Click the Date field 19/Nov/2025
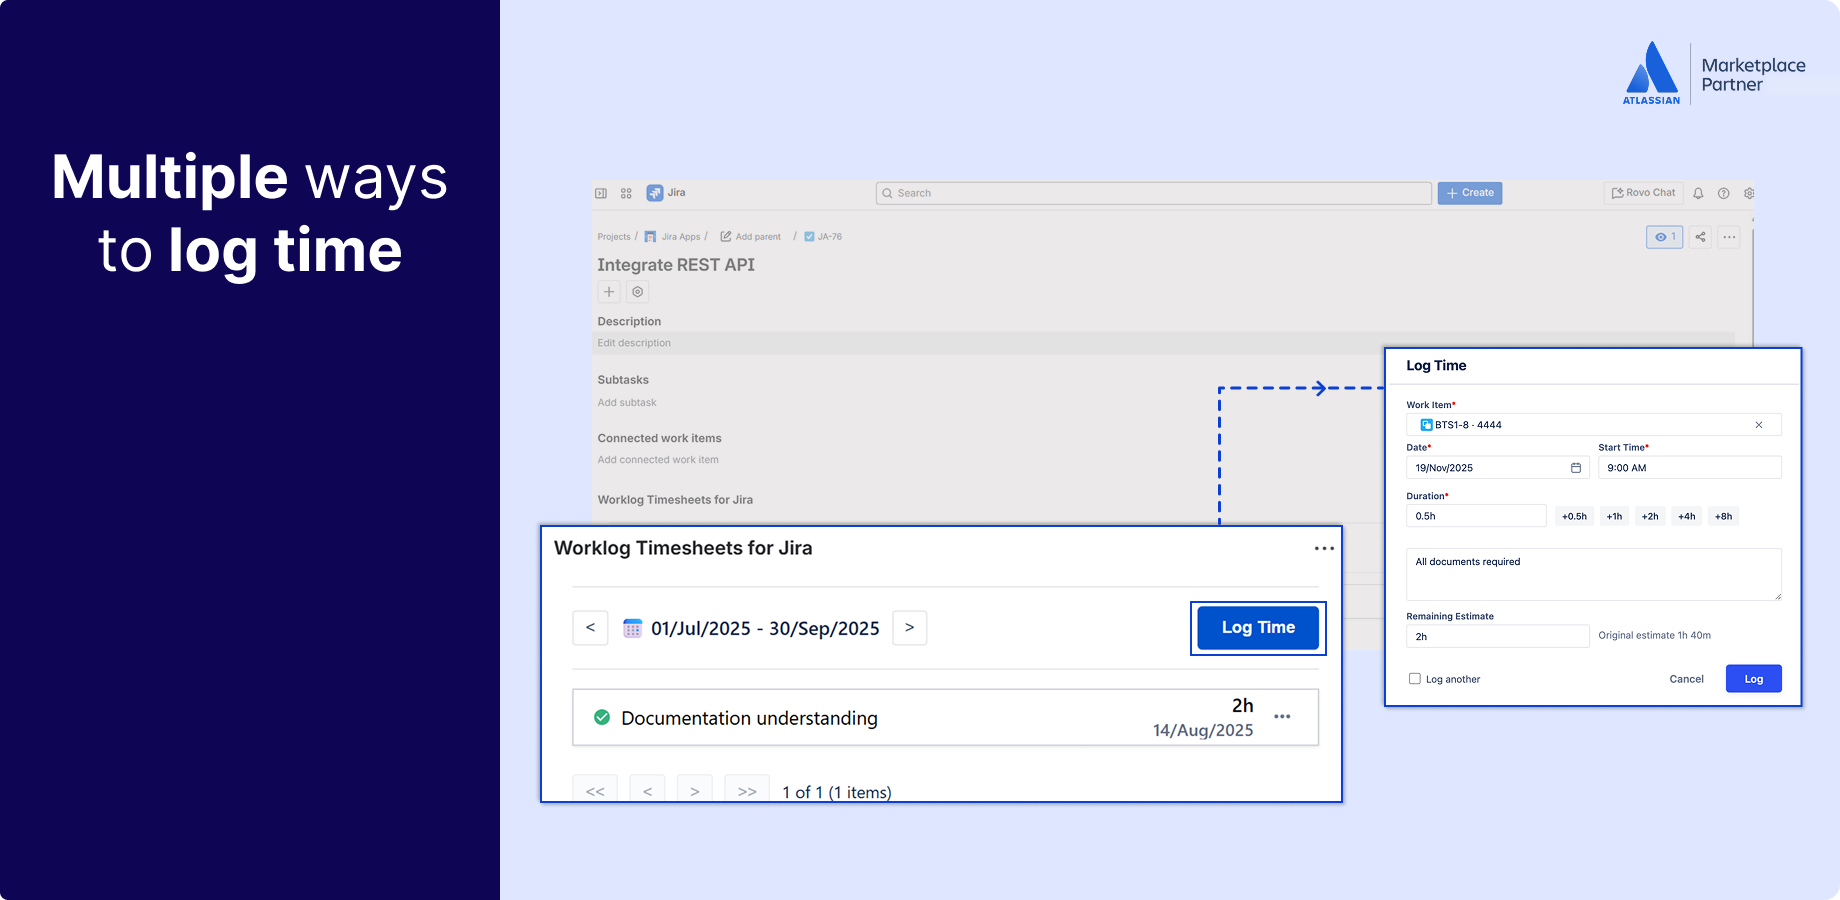1840x900 pixels. pyautogui.click(x=1498, y=468)
